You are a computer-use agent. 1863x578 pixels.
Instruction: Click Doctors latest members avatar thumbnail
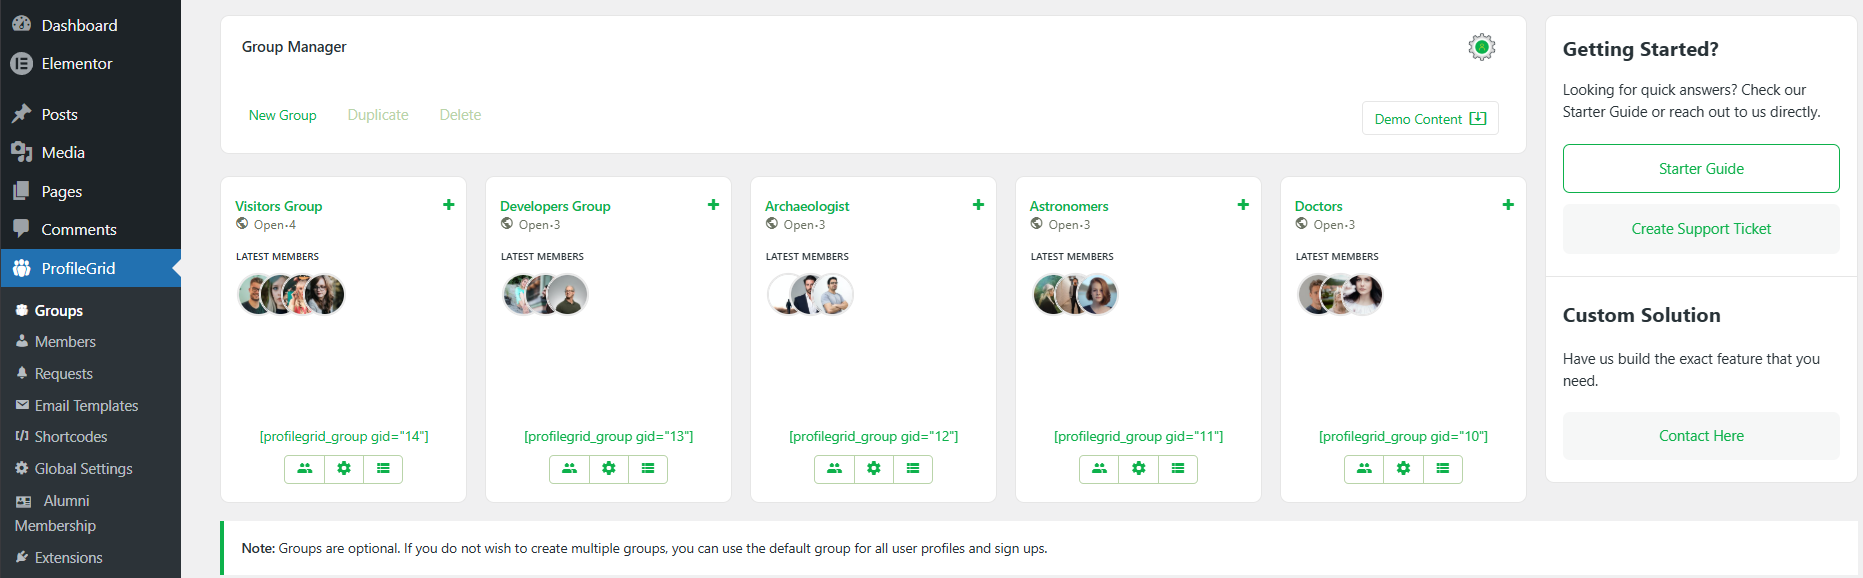coord(1340,295)
